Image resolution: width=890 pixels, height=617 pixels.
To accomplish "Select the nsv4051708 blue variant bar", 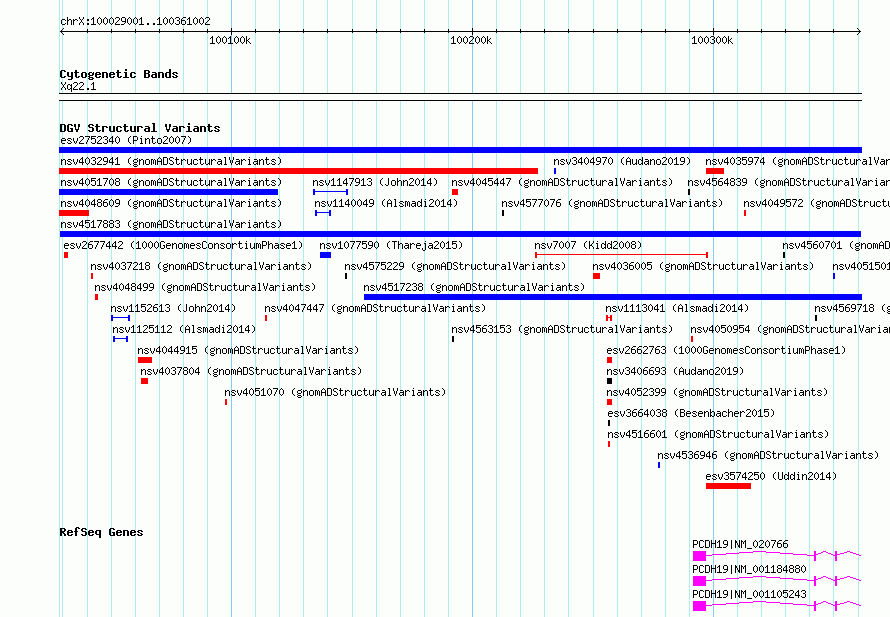I will coord(169,192).
